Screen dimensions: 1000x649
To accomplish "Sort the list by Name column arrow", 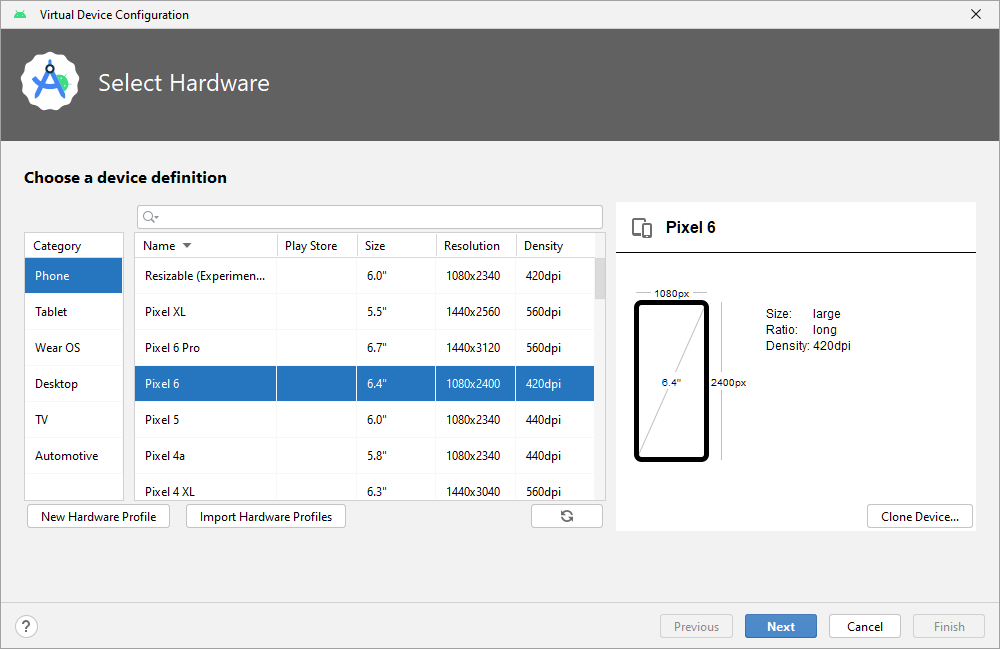I will (x=187, y=246).
